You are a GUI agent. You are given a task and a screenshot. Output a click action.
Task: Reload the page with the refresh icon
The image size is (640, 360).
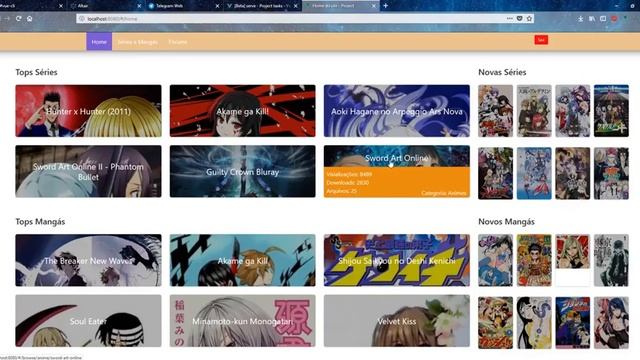click(x=18, y=18)
